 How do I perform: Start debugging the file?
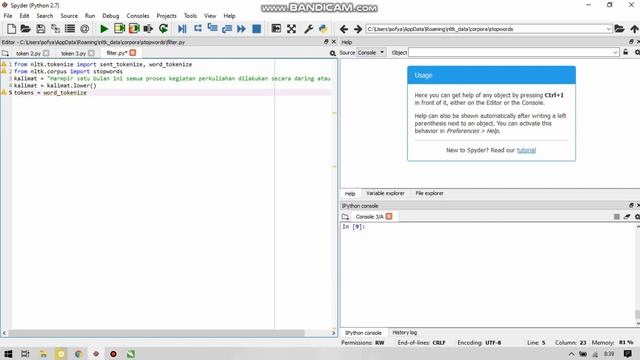(182, 29)
